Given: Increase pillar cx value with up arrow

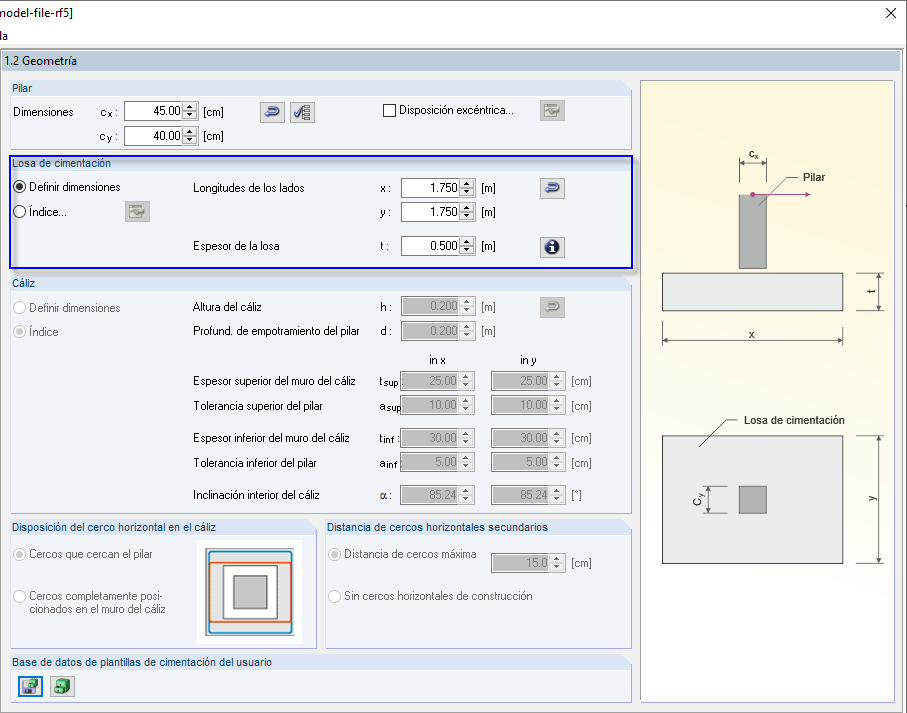Looking at the screenshot, I should 190,107.
